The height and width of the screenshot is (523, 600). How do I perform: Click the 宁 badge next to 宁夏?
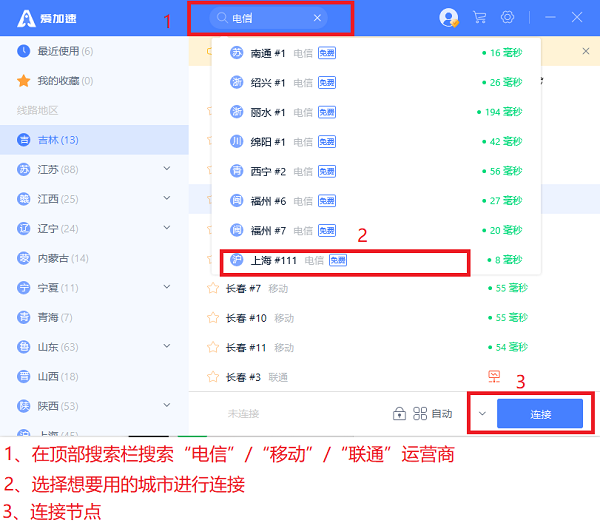[24, 288]
